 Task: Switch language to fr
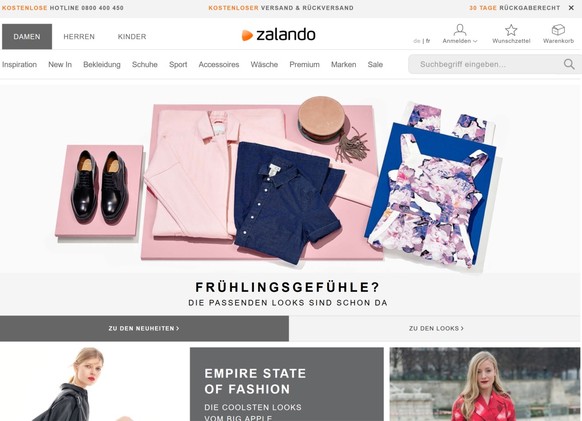click(x=428, y=41)
